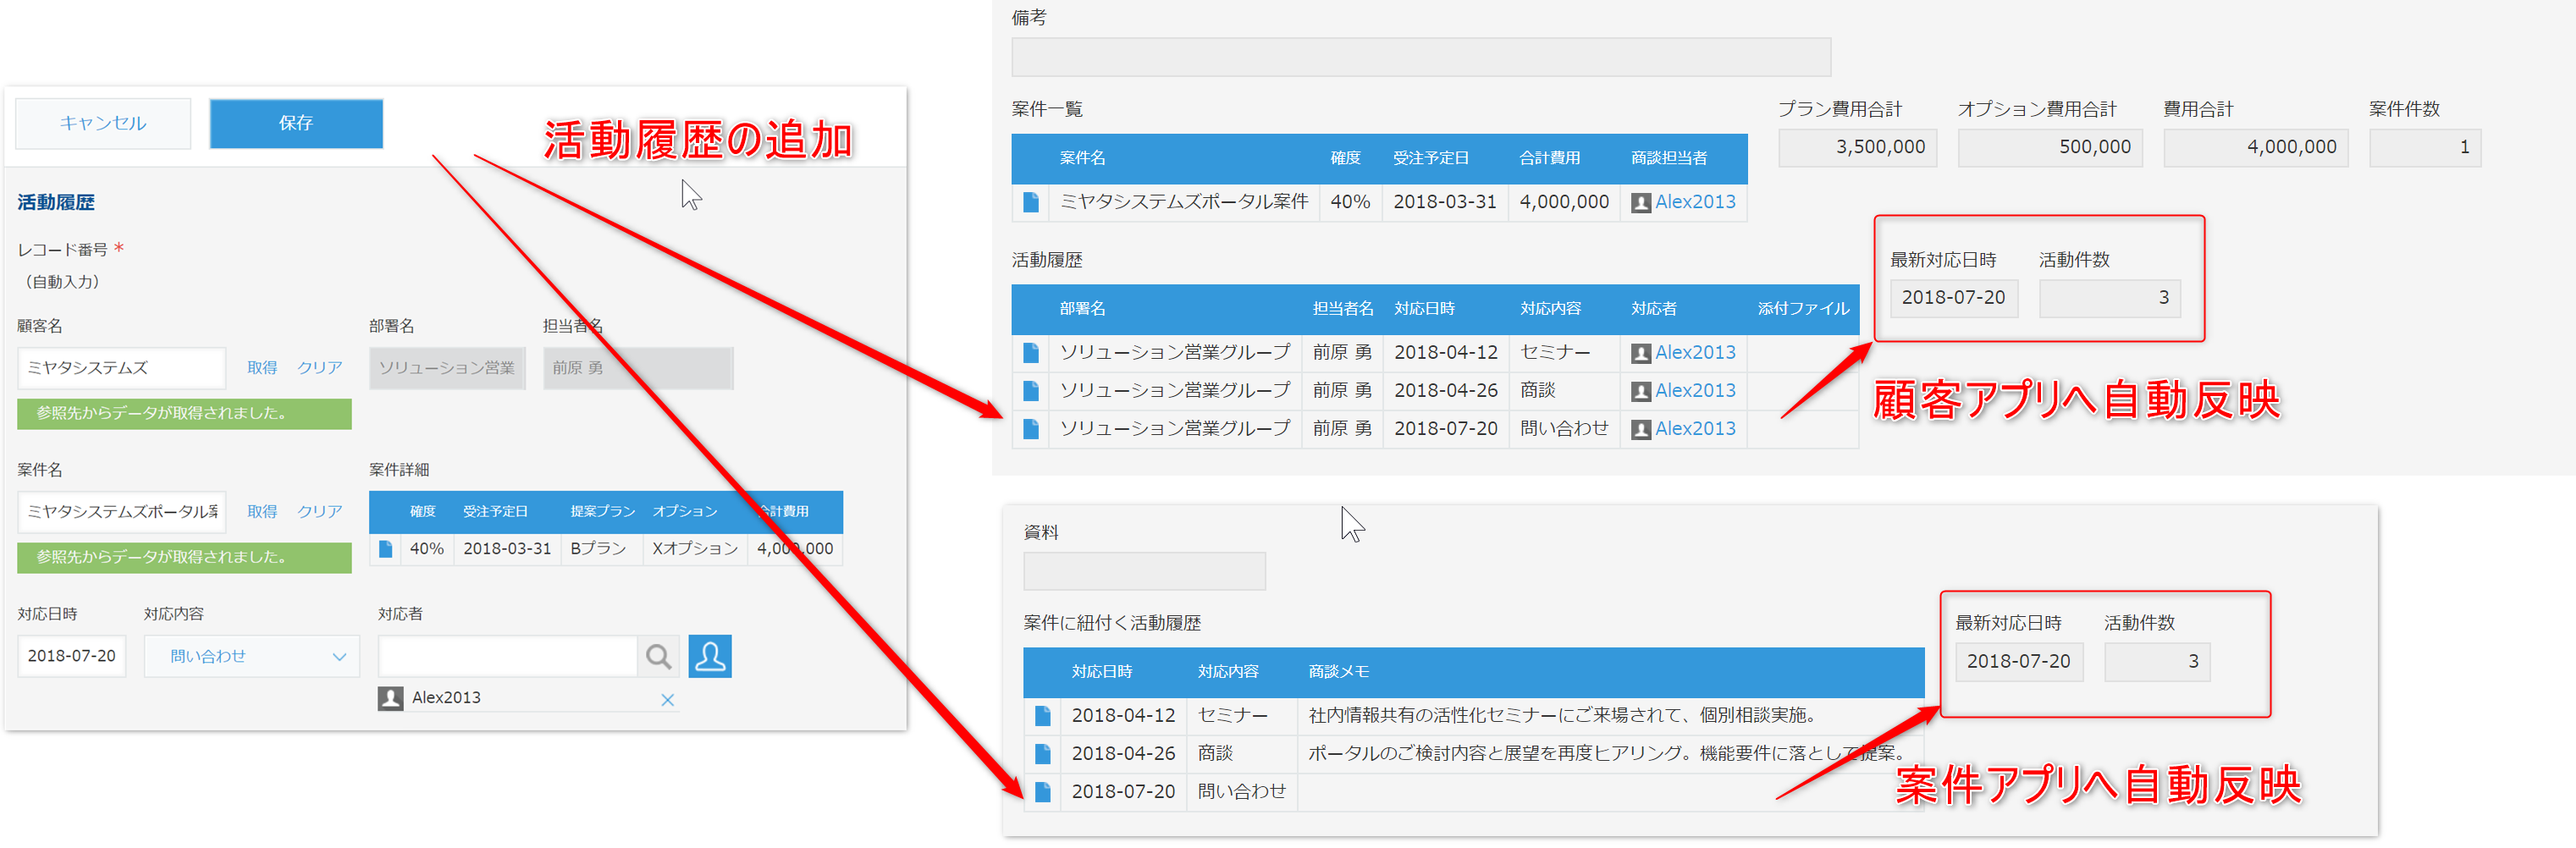
Task: Click 費用合計 value 4,000,000
Action: pyautogui.click(x=2255, y=147)
